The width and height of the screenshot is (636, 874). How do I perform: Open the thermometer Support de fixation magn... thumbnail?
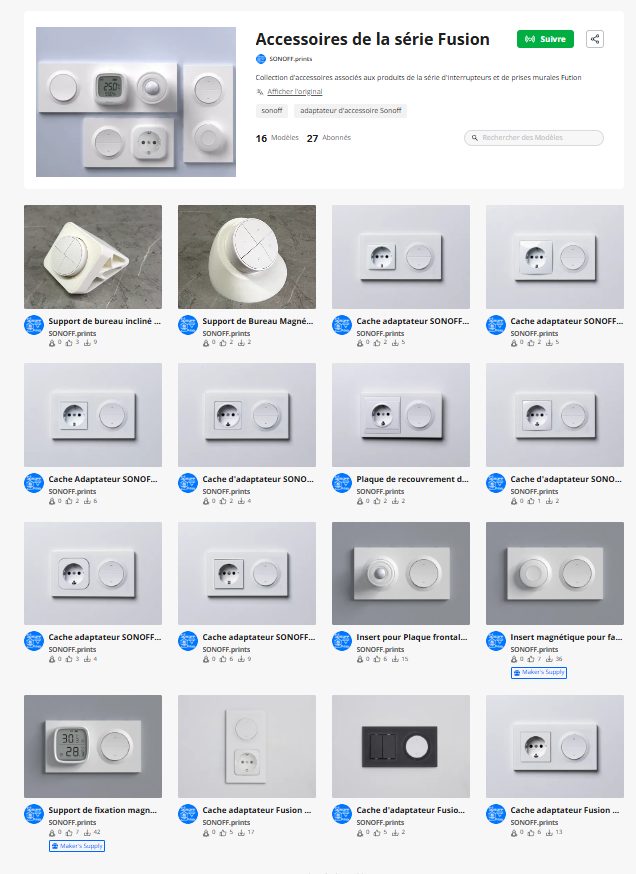click(93, 746)
